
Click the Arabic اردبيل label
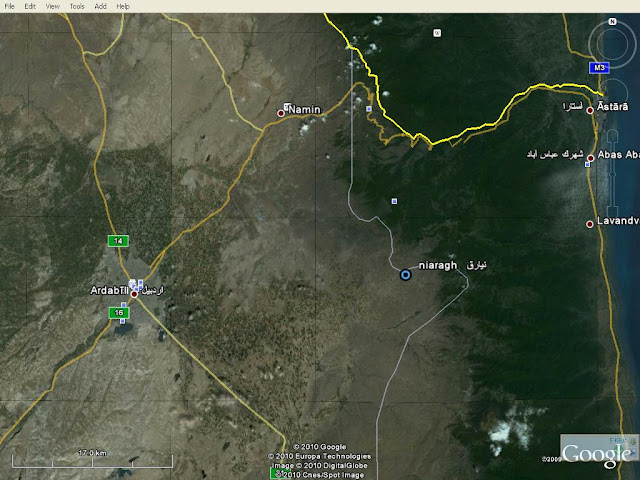(152, 290)
